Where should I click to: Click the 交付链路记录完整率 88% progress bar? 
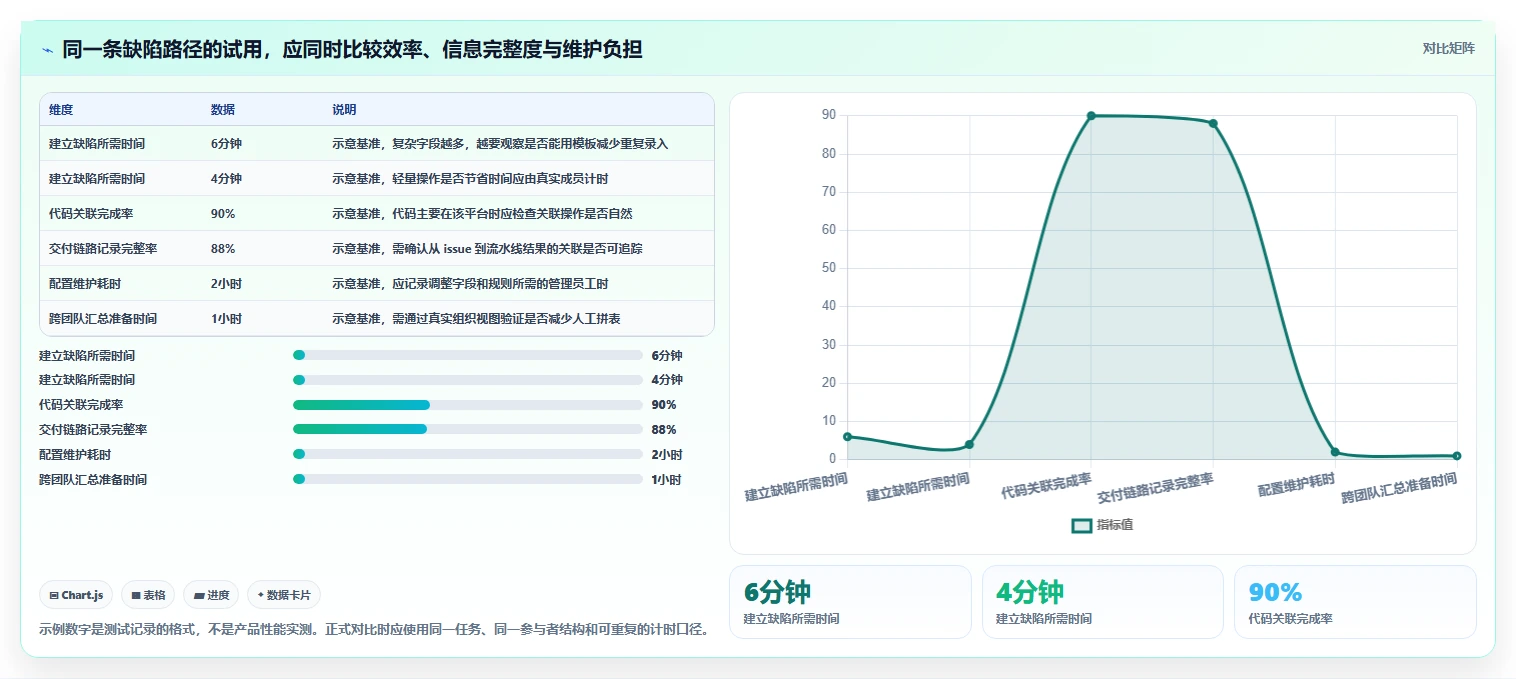[x=467, y=430]
